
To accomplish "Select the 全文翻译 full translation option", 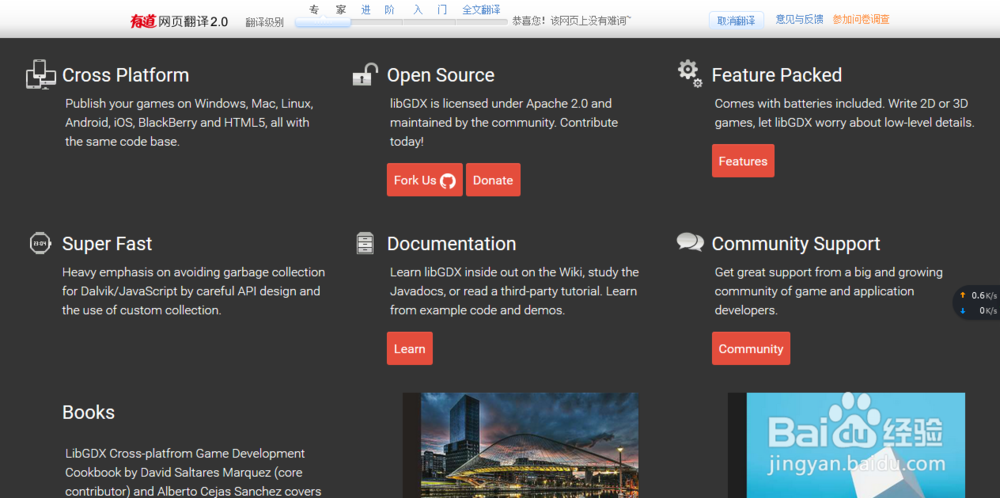I will coord(481,10).
